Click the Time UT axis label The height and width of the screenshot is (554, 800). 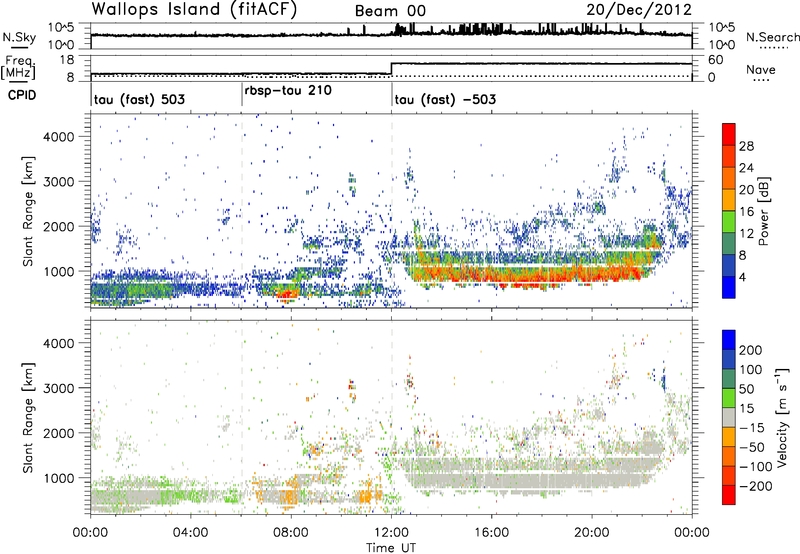tap(391, 547)
